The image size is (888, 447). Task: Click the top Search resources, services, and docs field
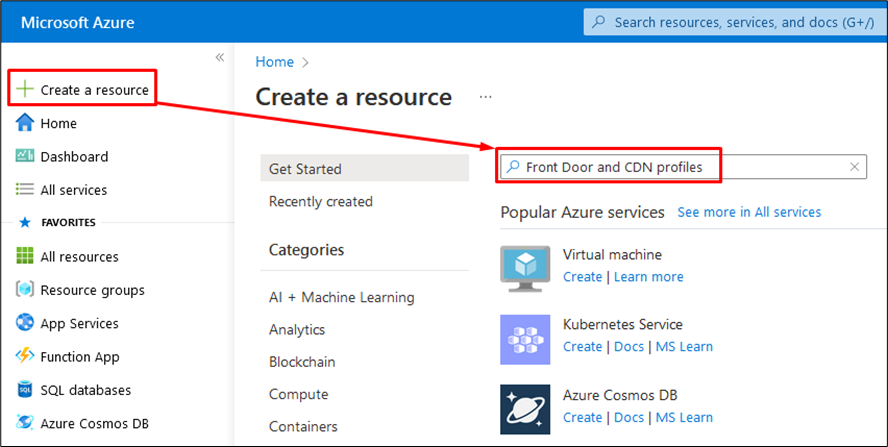point(735,22)
